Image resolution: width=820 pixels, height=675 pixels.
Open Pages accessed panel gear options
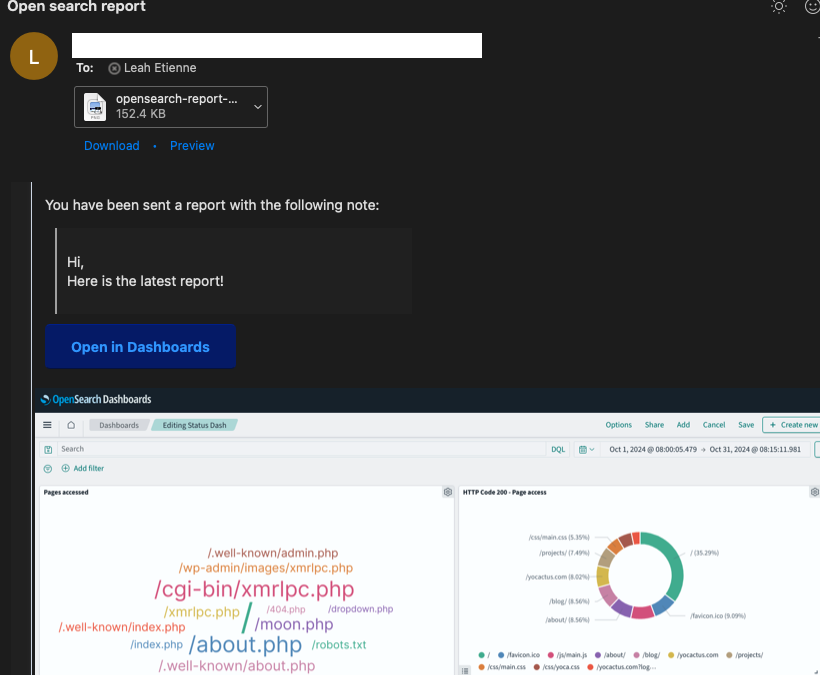(448, 492)
